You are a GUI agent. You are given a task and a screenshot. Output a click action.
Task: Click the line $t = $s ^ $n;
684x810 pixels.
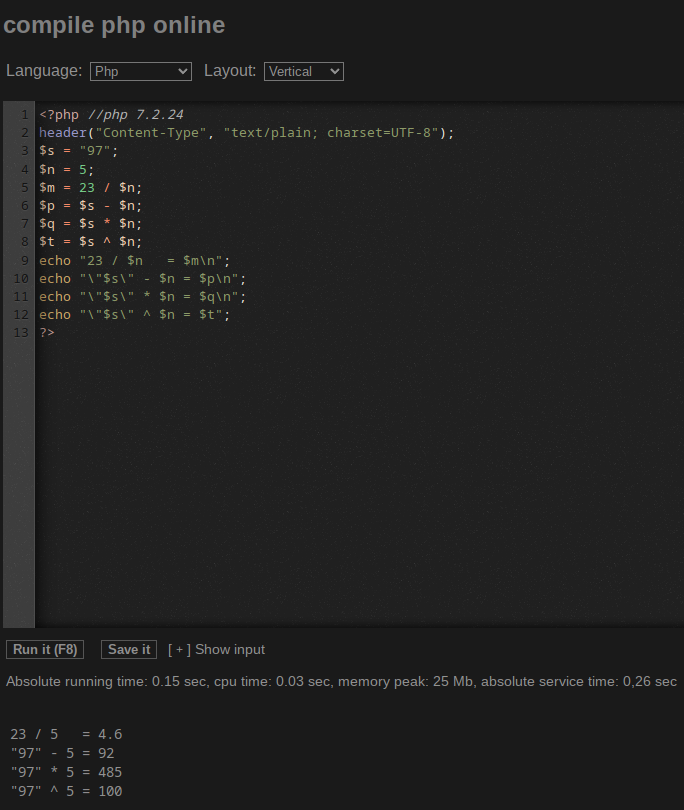point(90,242)
